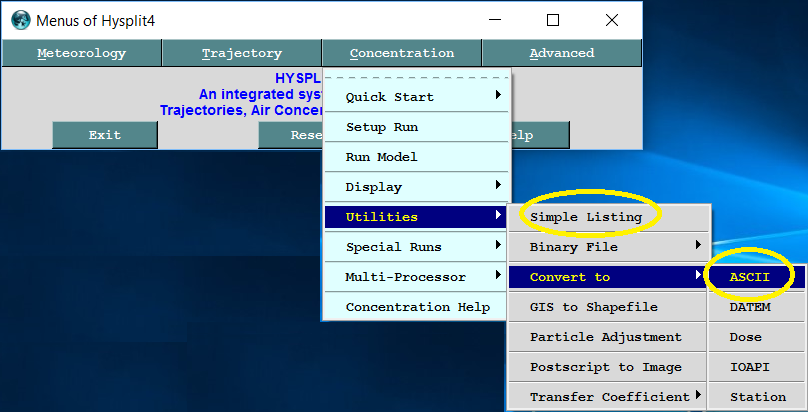Select IOAPI conversion option
Screen dimensions: 808x412
click(756, 367)
